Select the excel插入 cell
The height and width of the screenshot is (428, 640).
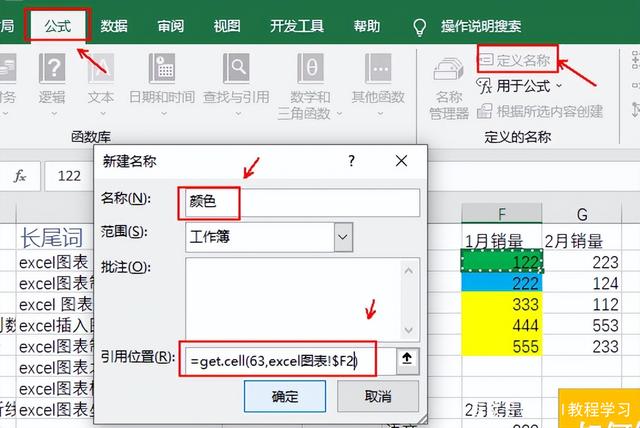pos(56,325)
